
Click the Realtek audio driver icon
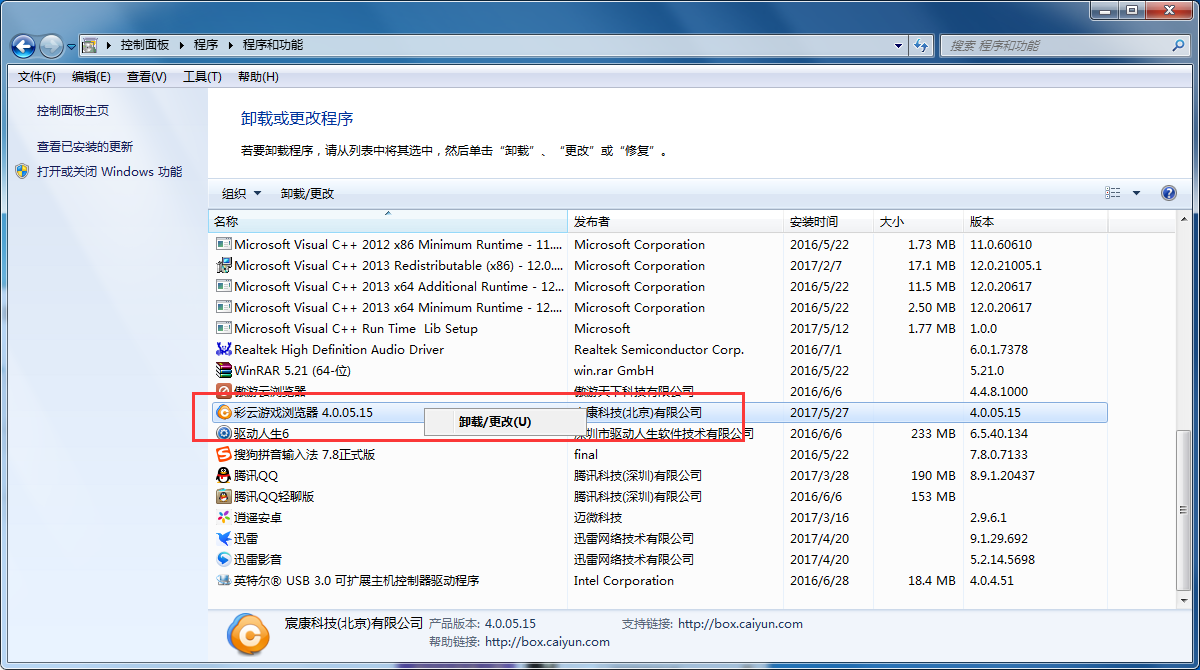point(224,350)
